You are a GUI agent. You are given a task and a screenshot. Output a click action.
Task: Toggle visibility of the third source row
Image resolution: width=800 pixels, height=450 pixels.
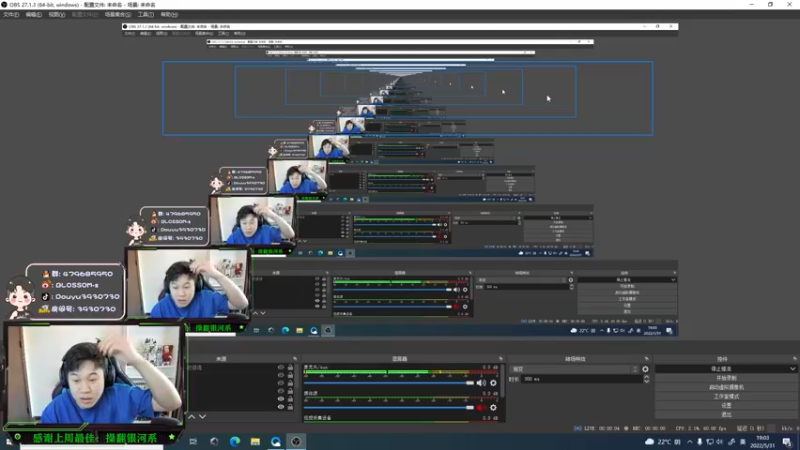pyautogui.click(x=281, y=383)
